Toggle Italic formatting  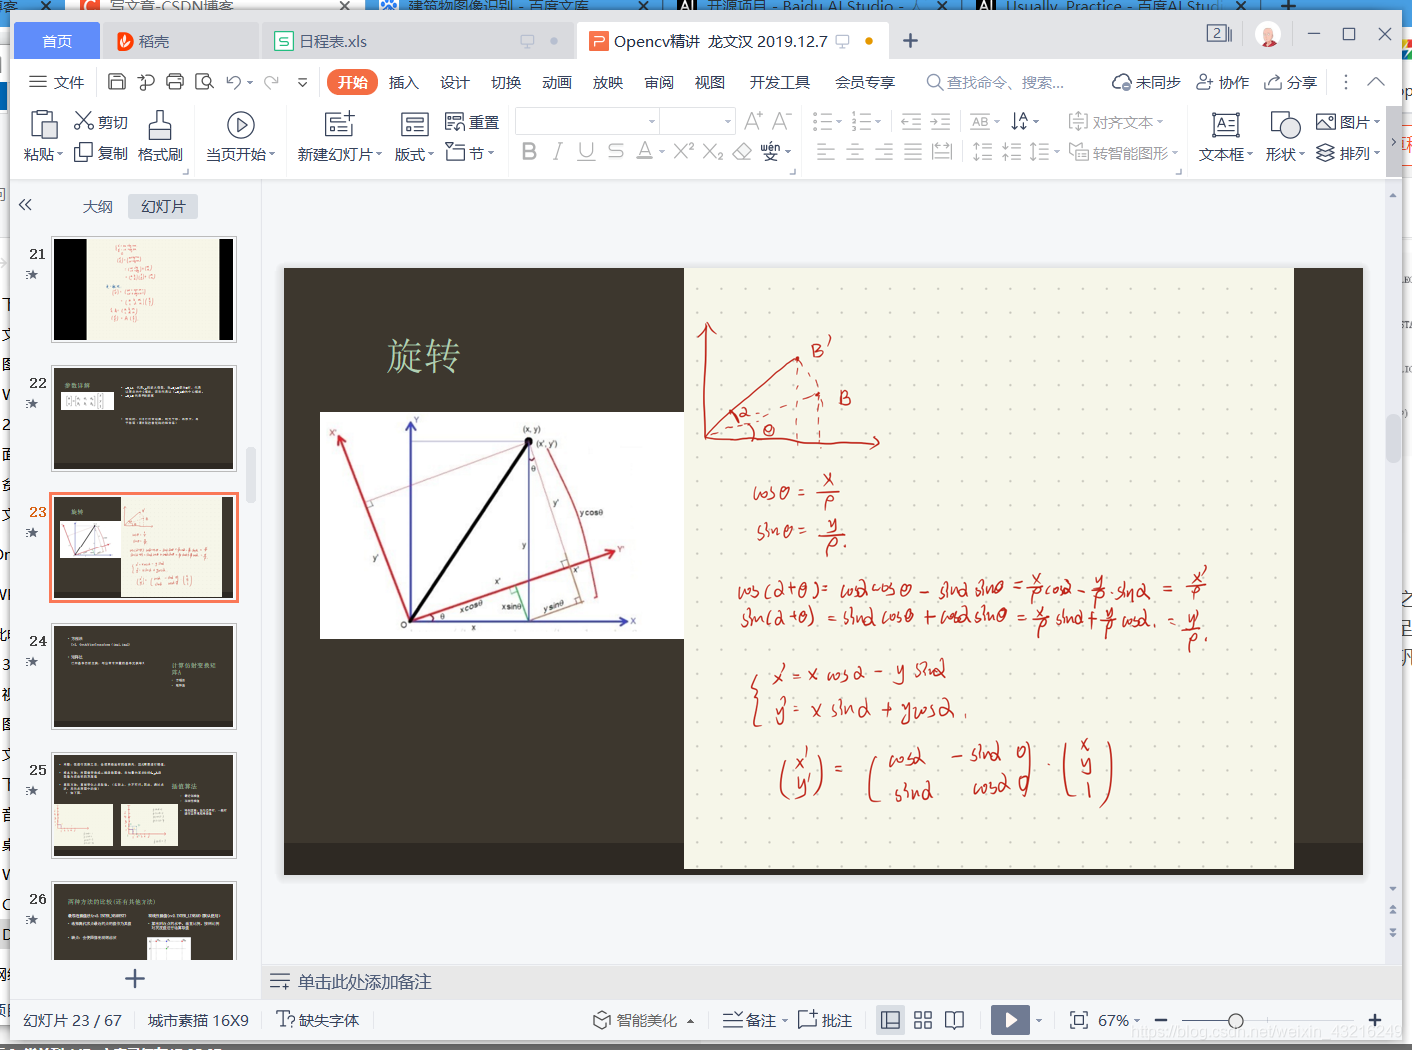[558, 152]
